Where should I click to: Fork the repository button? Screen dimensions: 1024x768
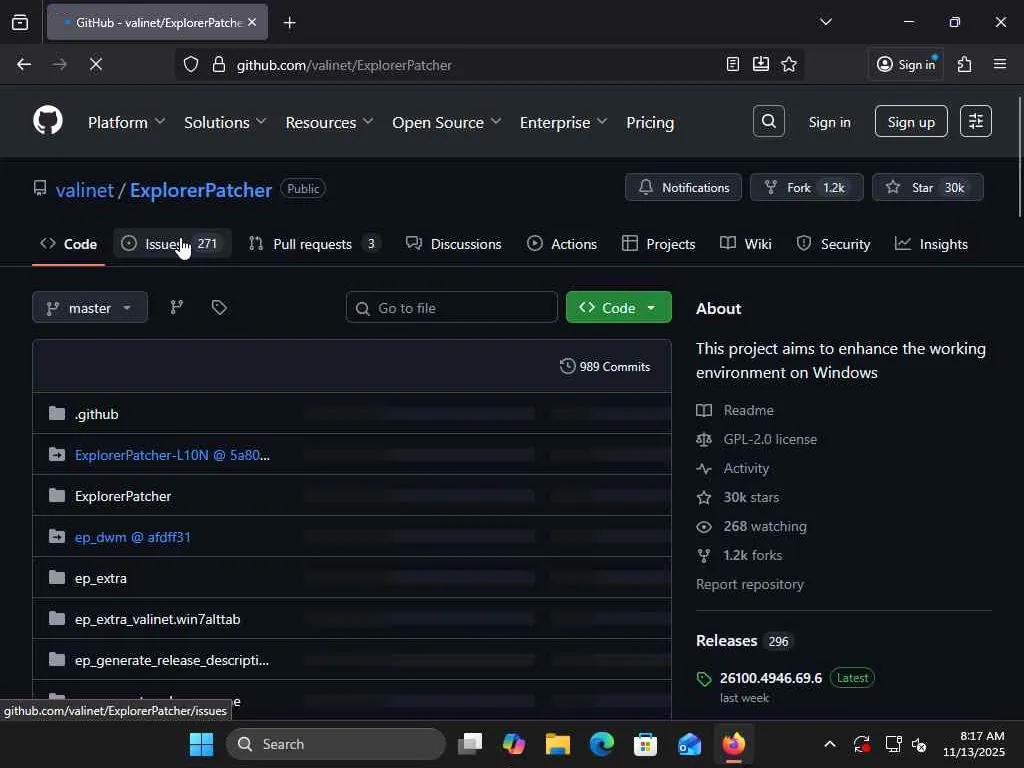807,187
